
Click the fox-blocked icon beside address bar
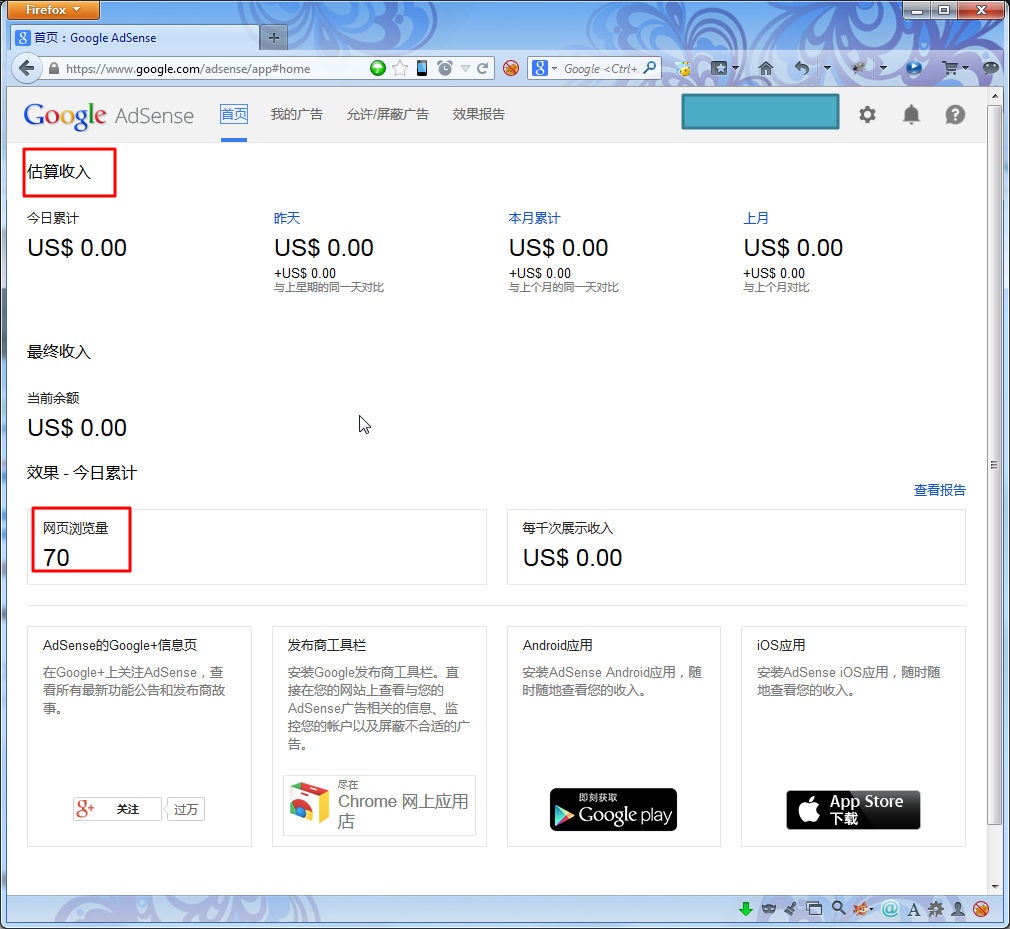coord(511,68)
